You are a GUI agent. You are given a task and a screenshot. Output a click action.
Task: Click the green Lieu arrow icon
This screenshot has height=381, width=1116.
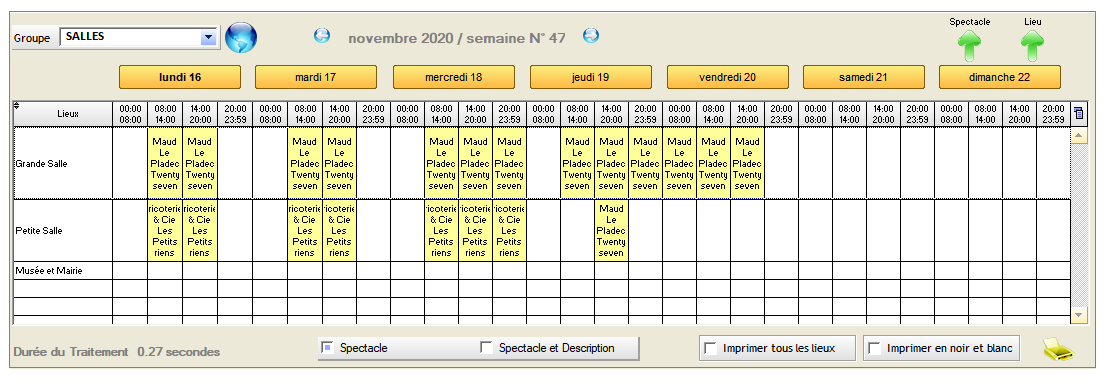pyautogui.click(x=1032, y=46)
